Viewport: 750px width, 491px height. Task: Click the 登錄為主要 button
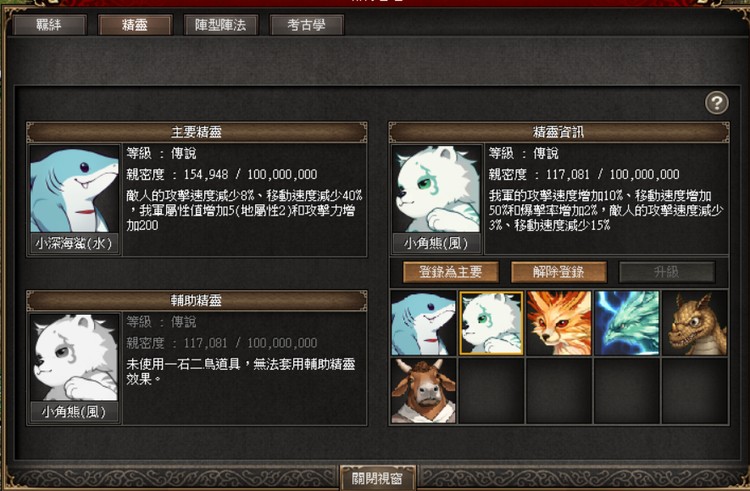click(x=451, y=272)
